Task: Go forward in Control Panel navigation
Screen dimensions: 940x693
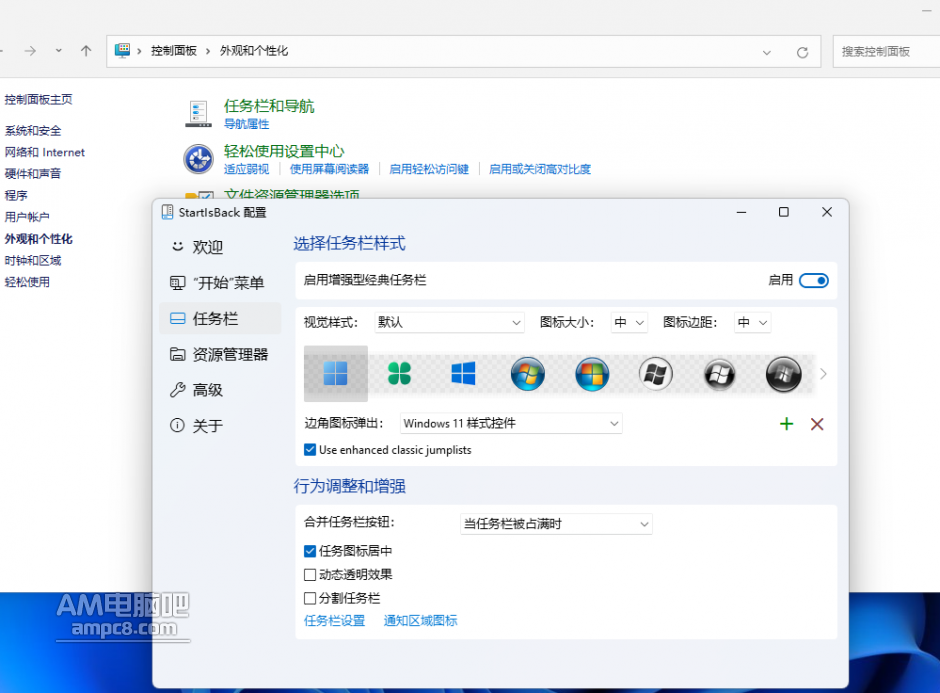Action: pos(30,51)
